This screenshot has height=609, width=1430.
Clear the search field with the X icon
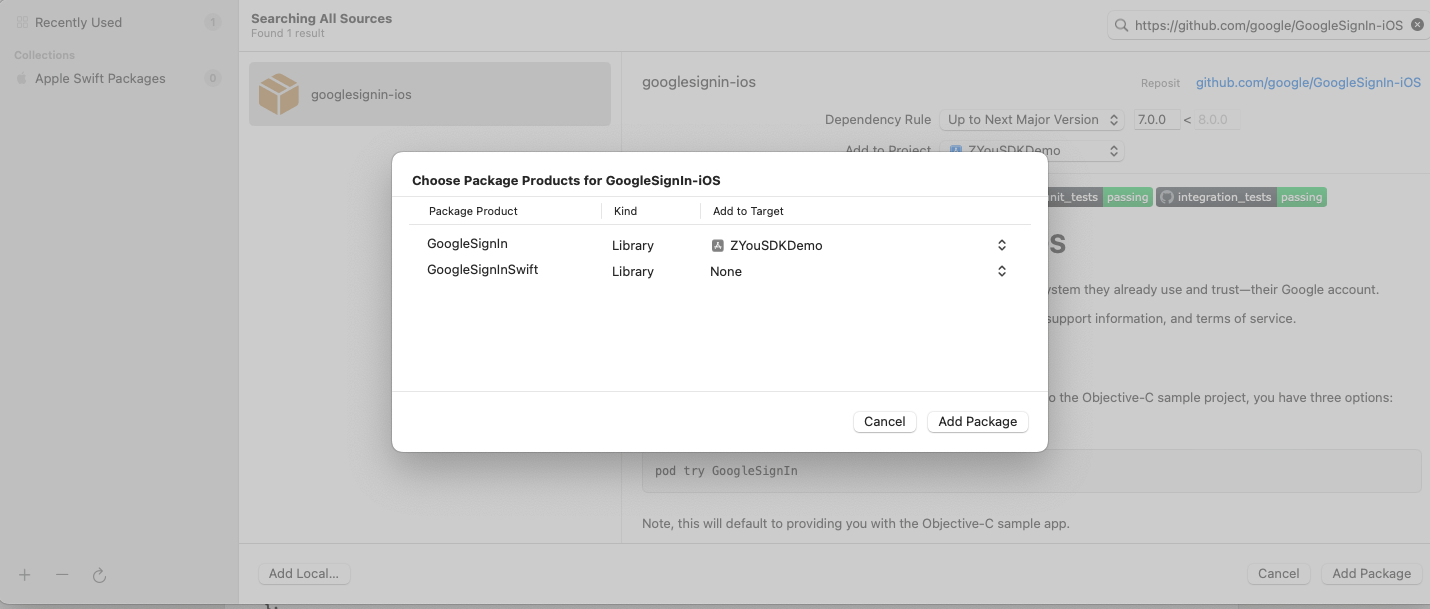[1417, 25]
